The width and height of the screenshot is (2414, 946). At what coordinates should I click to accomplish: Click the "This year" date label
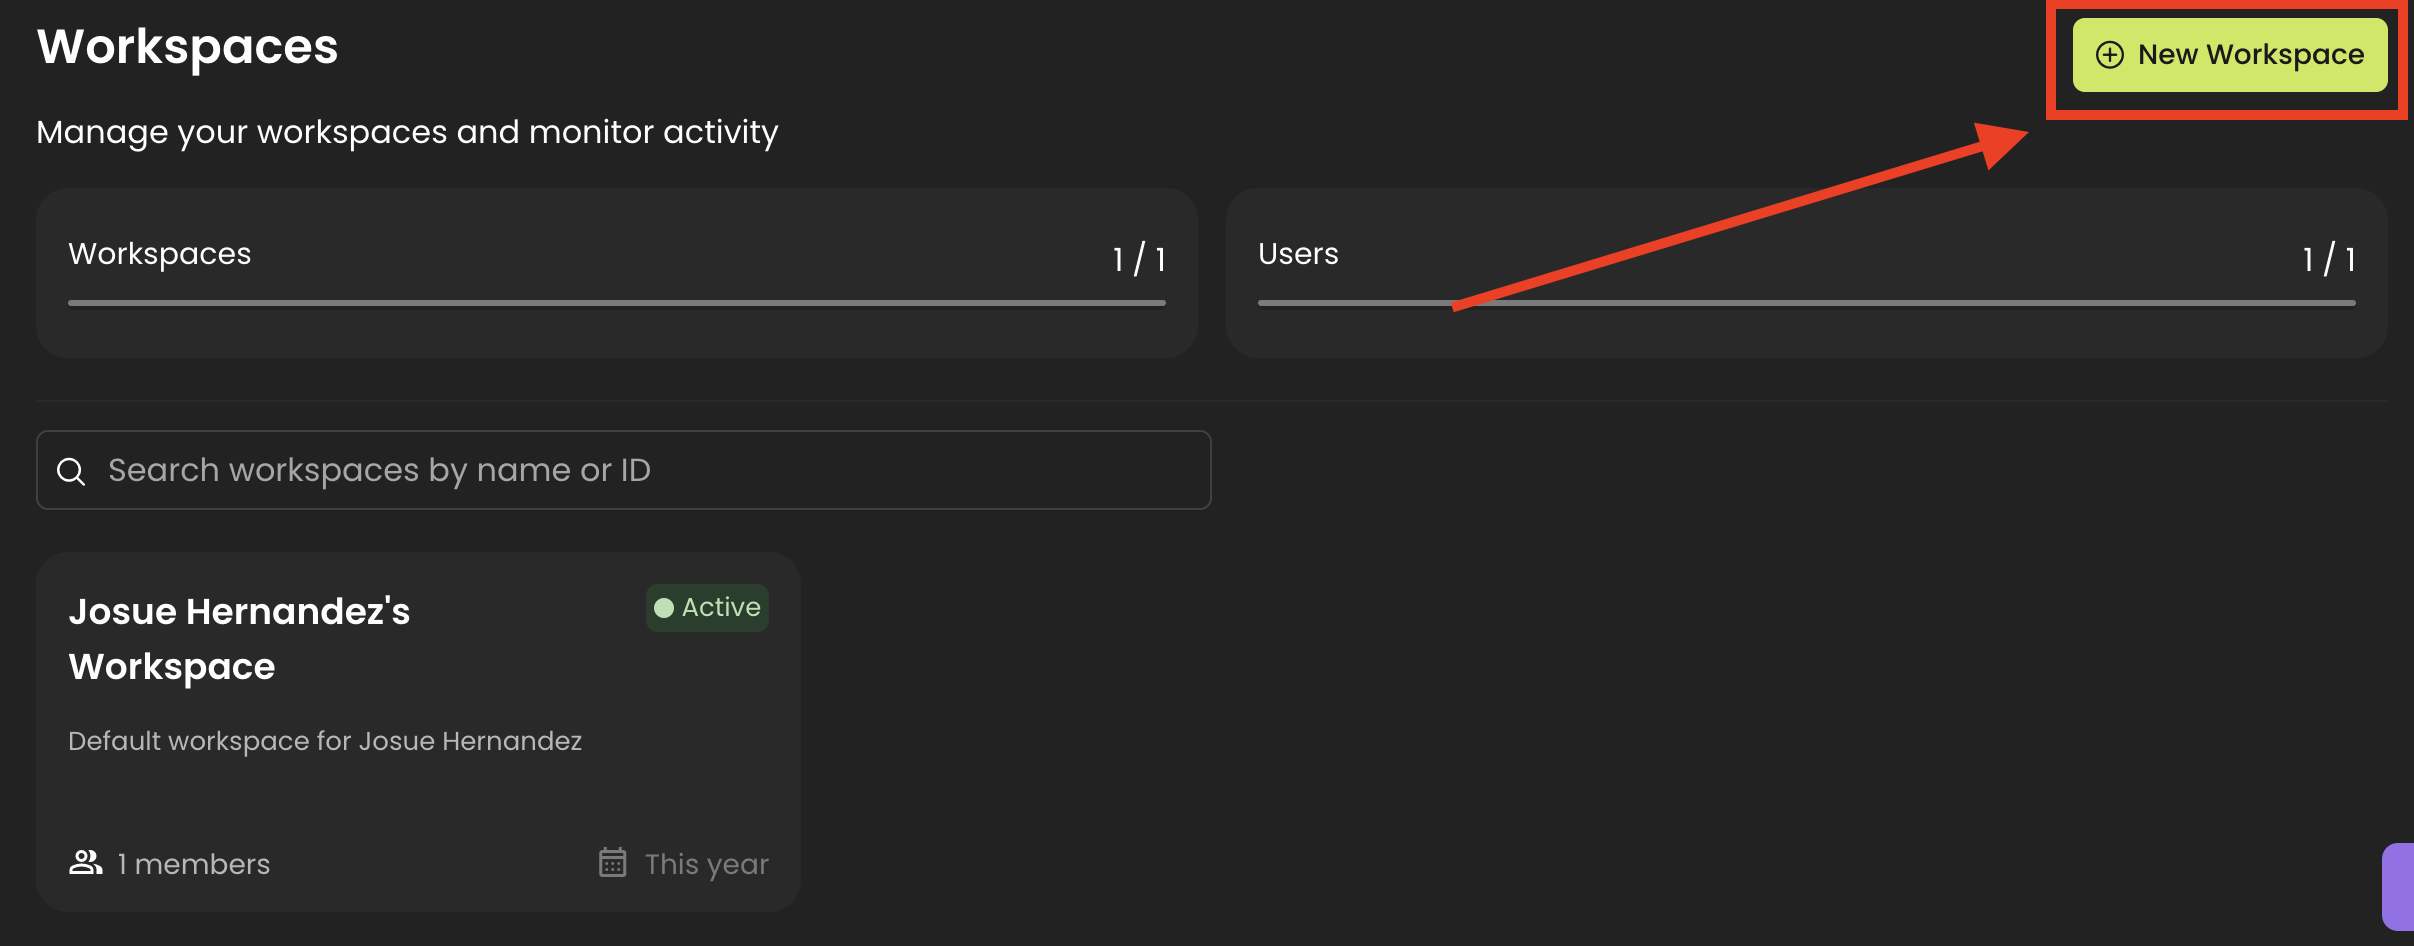(x=706, y=864)
